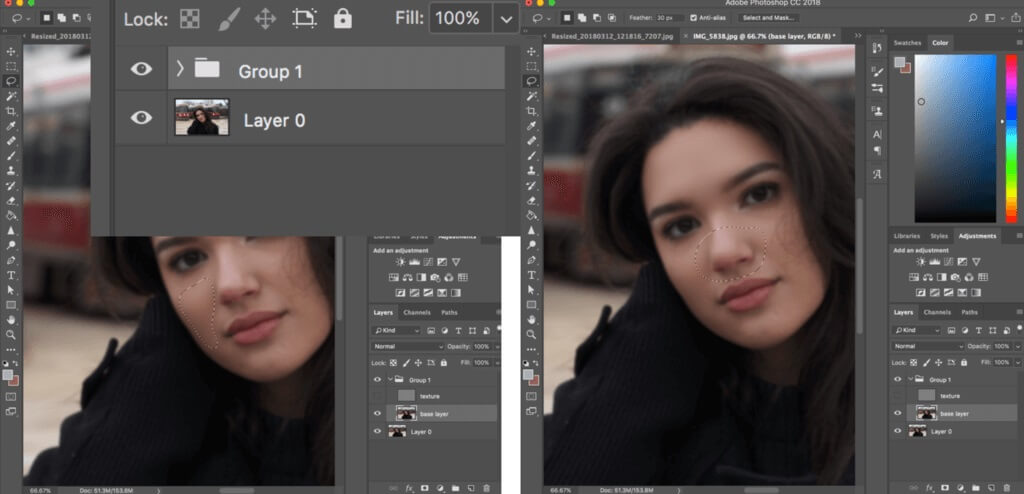Select the Magic Wand tool in right window

[532, 96]
